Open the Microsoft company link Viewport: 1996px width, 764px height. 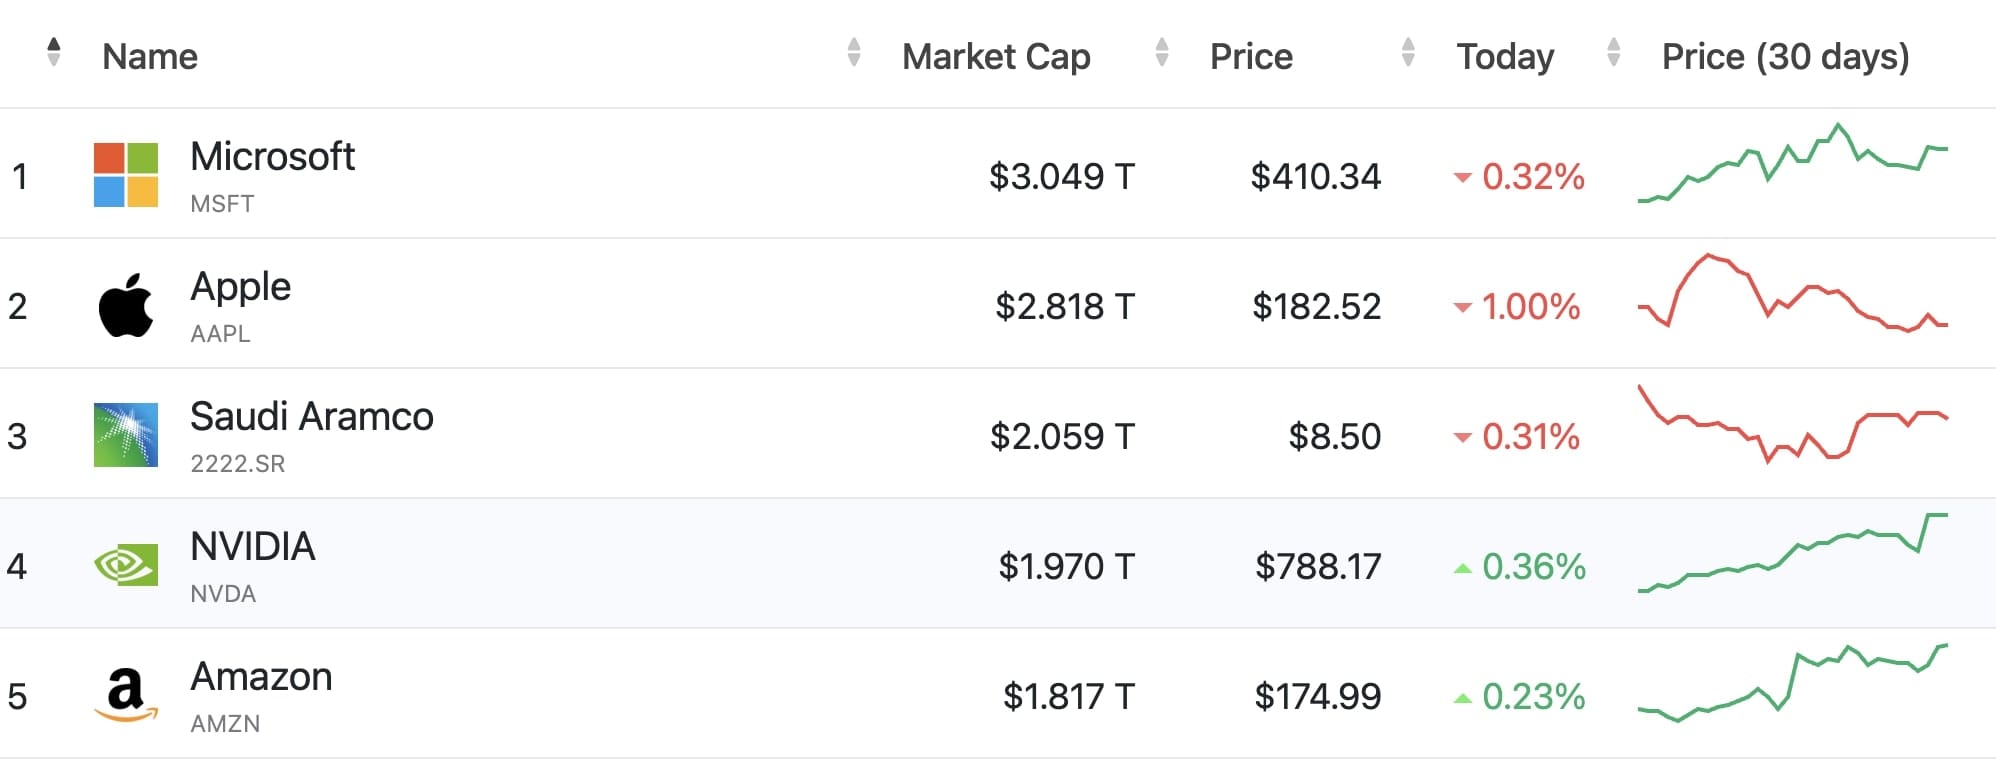coord(272,157)
